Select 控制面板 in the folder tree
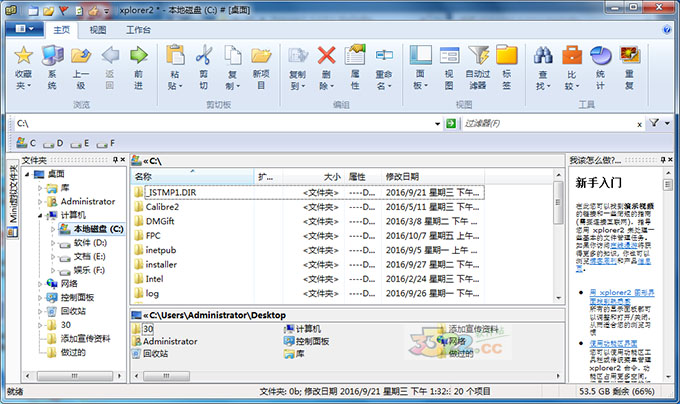The width and height of the screenshot is (680, 404). click(x=77, y=297)
